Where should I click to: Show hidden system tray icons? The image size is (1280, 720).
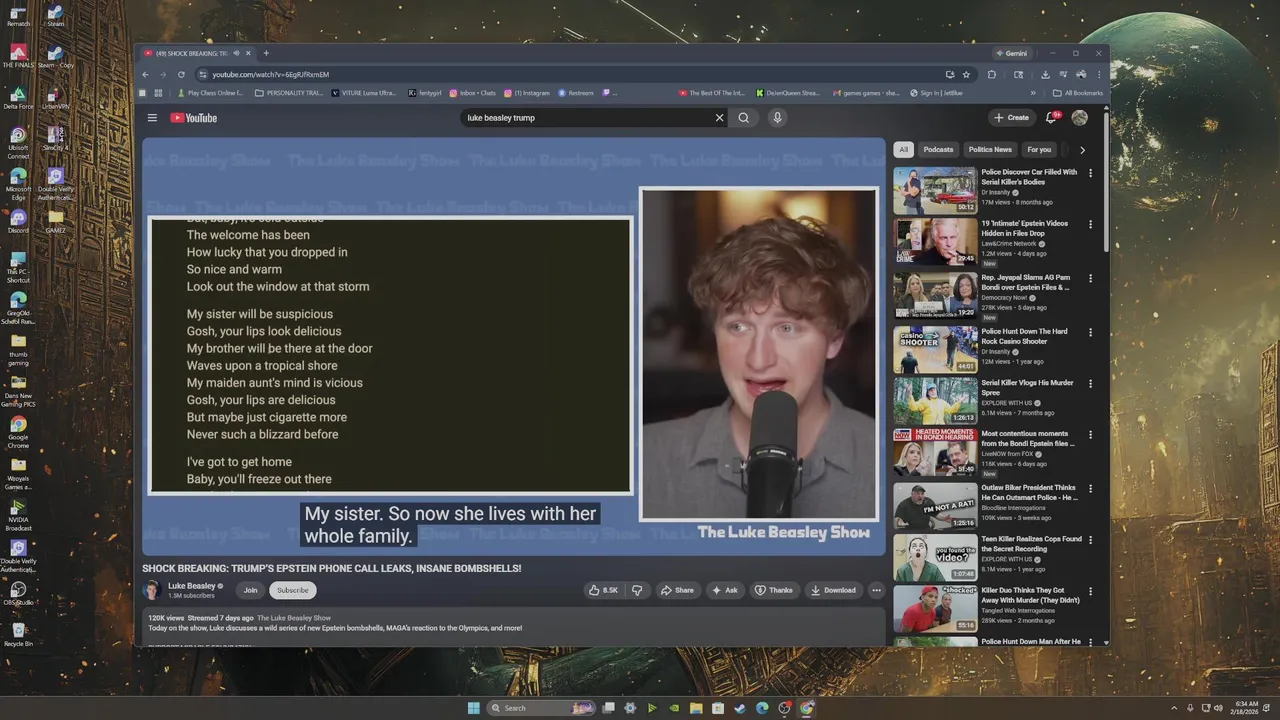[1175, 708]
